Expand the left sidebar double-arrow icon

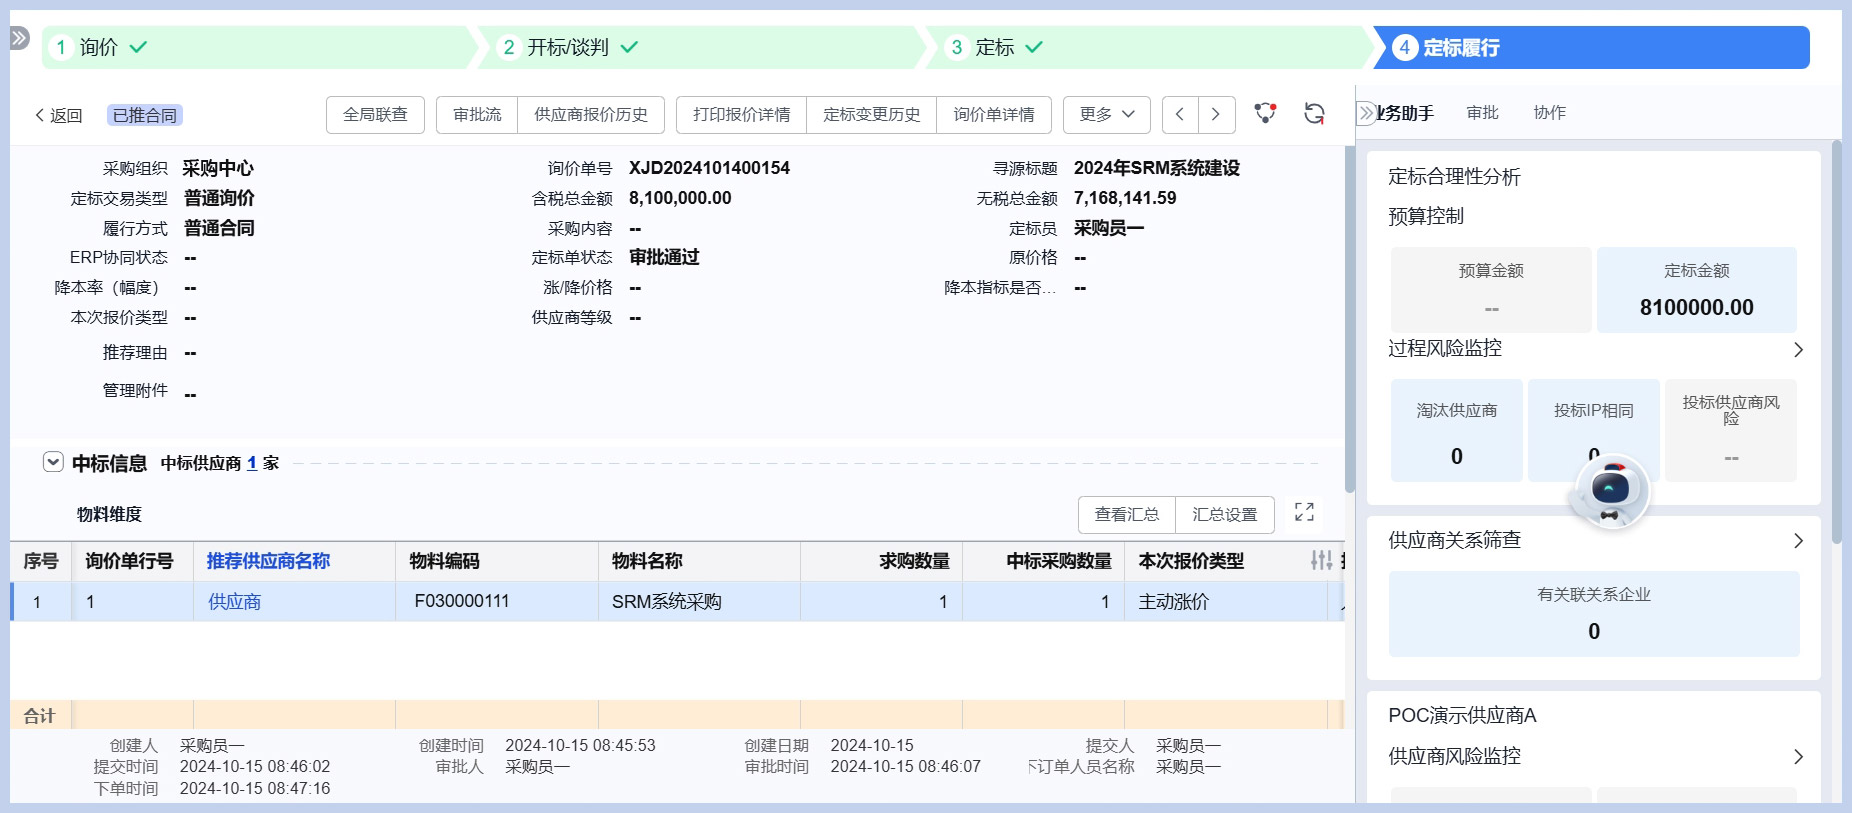pyautogui.click(x=20, y=38)
